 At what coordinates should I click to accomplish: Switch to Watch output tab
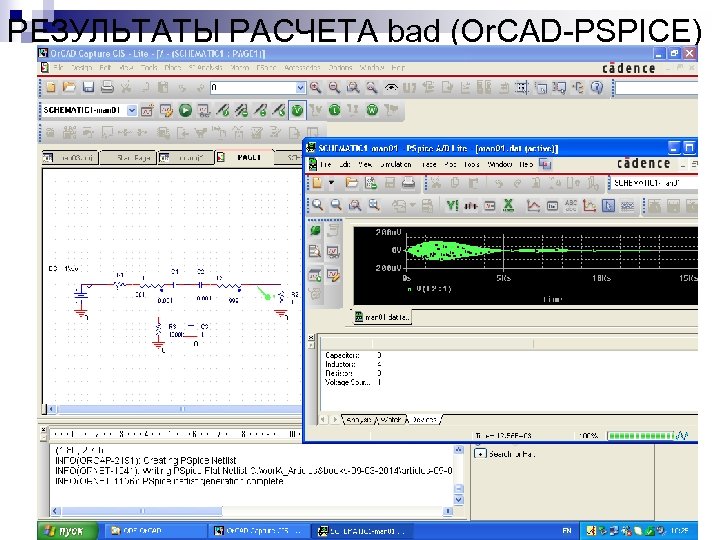[x=390, y=420]
